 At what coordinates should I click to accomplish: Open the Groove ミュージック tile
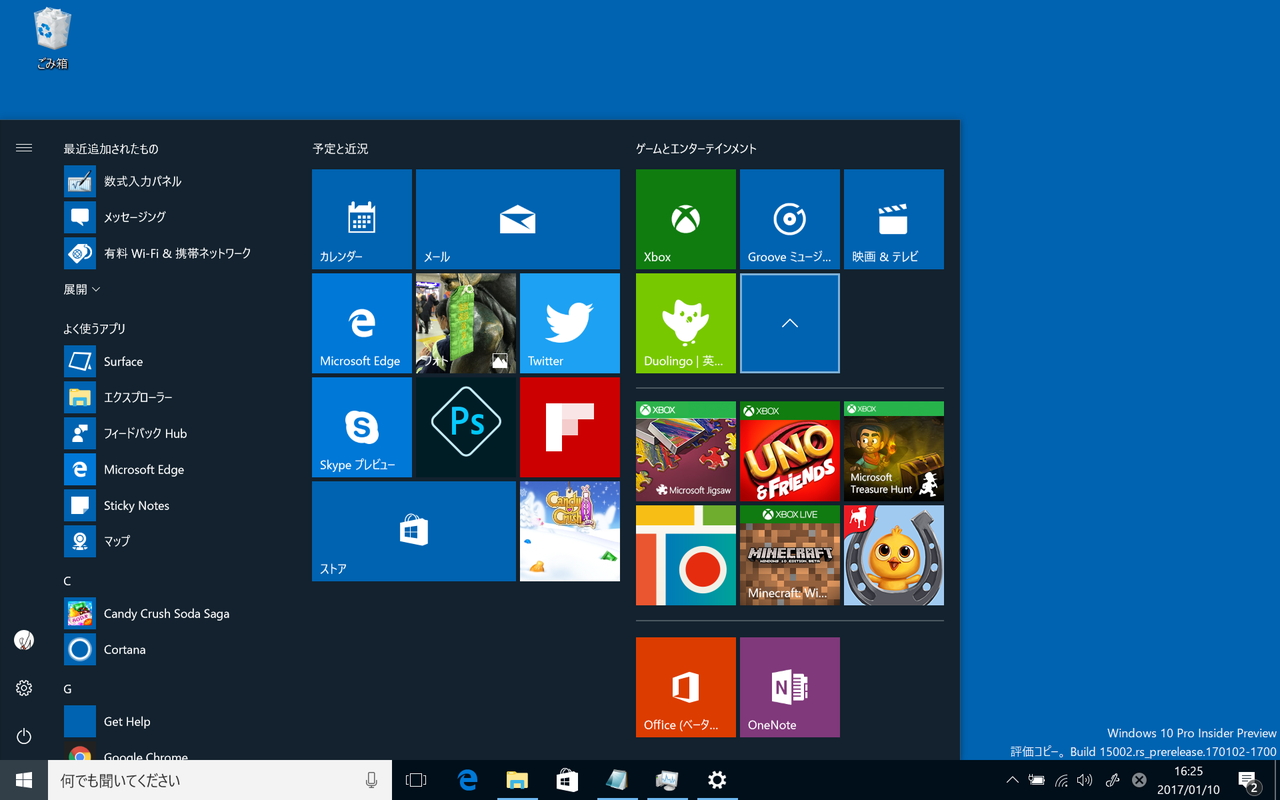(790, 219)
